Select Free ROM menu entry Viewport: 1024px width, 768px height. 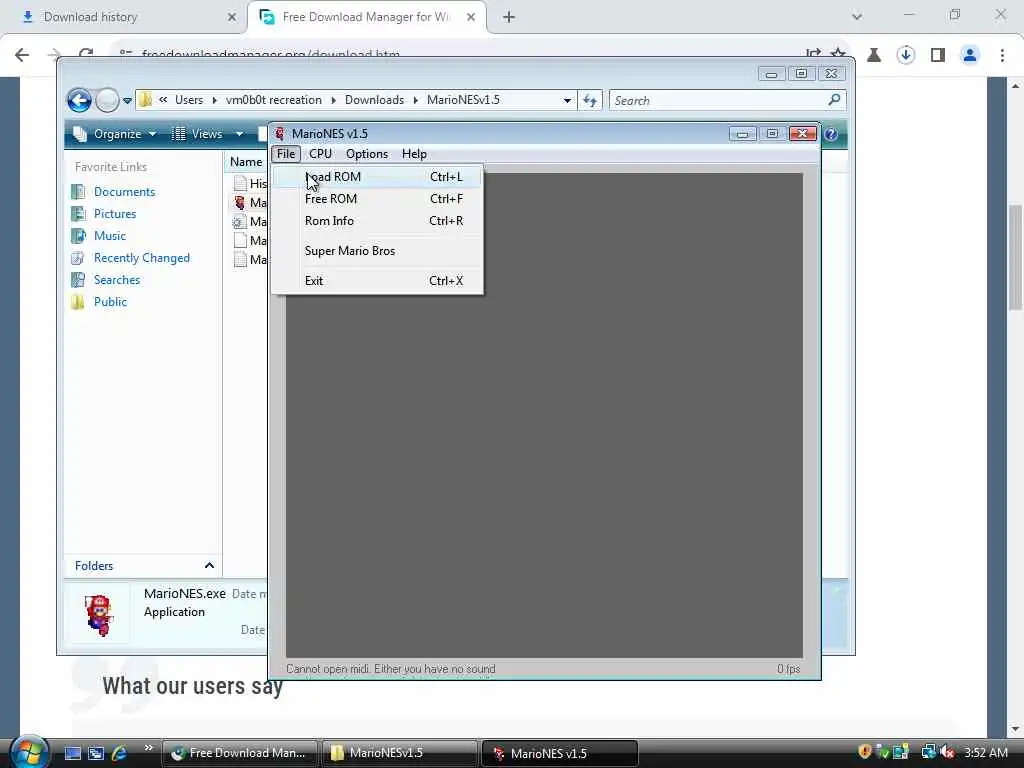(377, 199)
